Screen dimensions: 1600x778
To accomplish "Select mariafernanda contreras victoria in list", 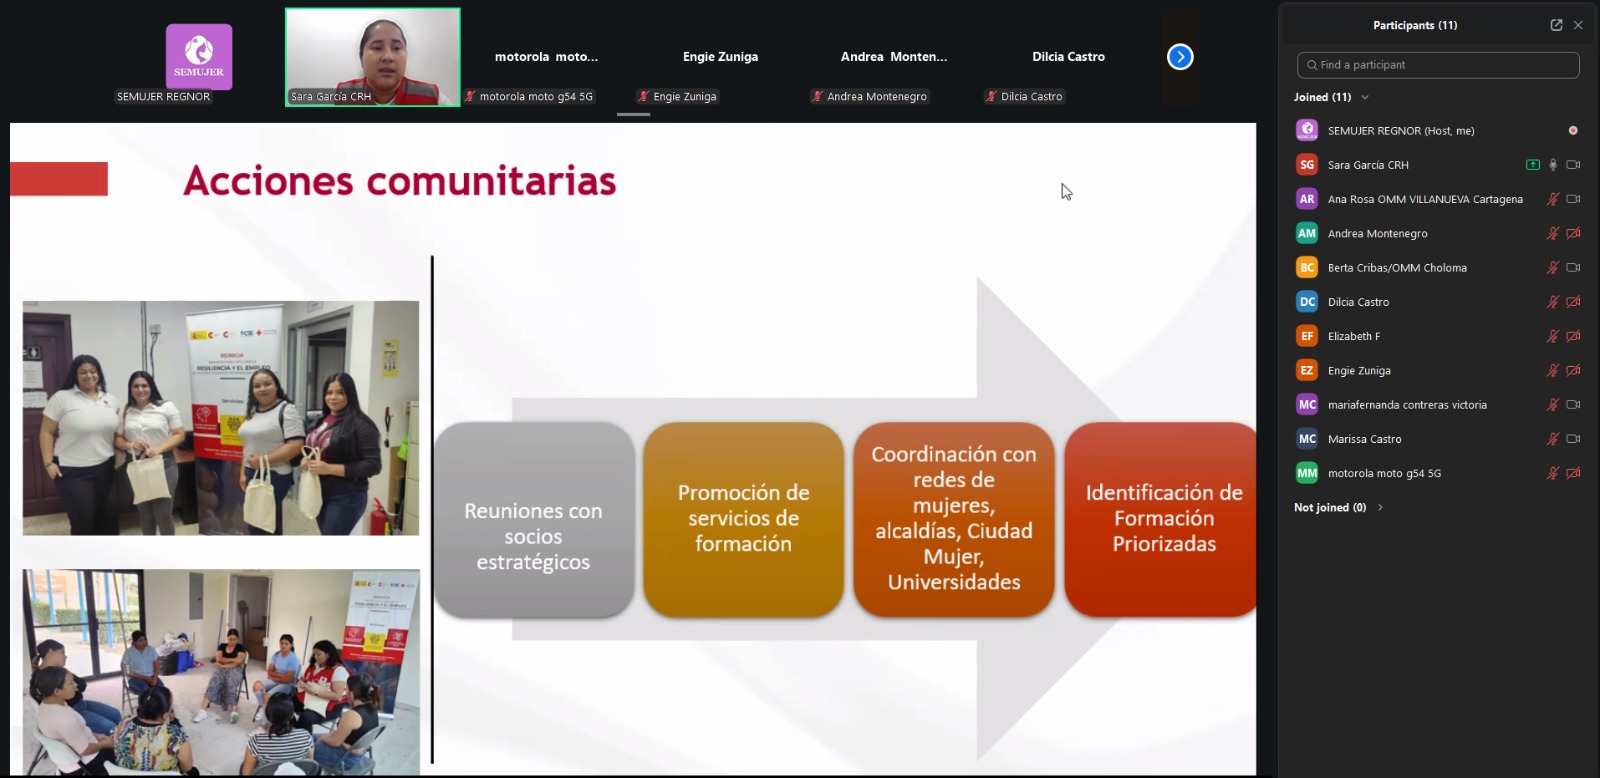I will [x=1406, y=405].
